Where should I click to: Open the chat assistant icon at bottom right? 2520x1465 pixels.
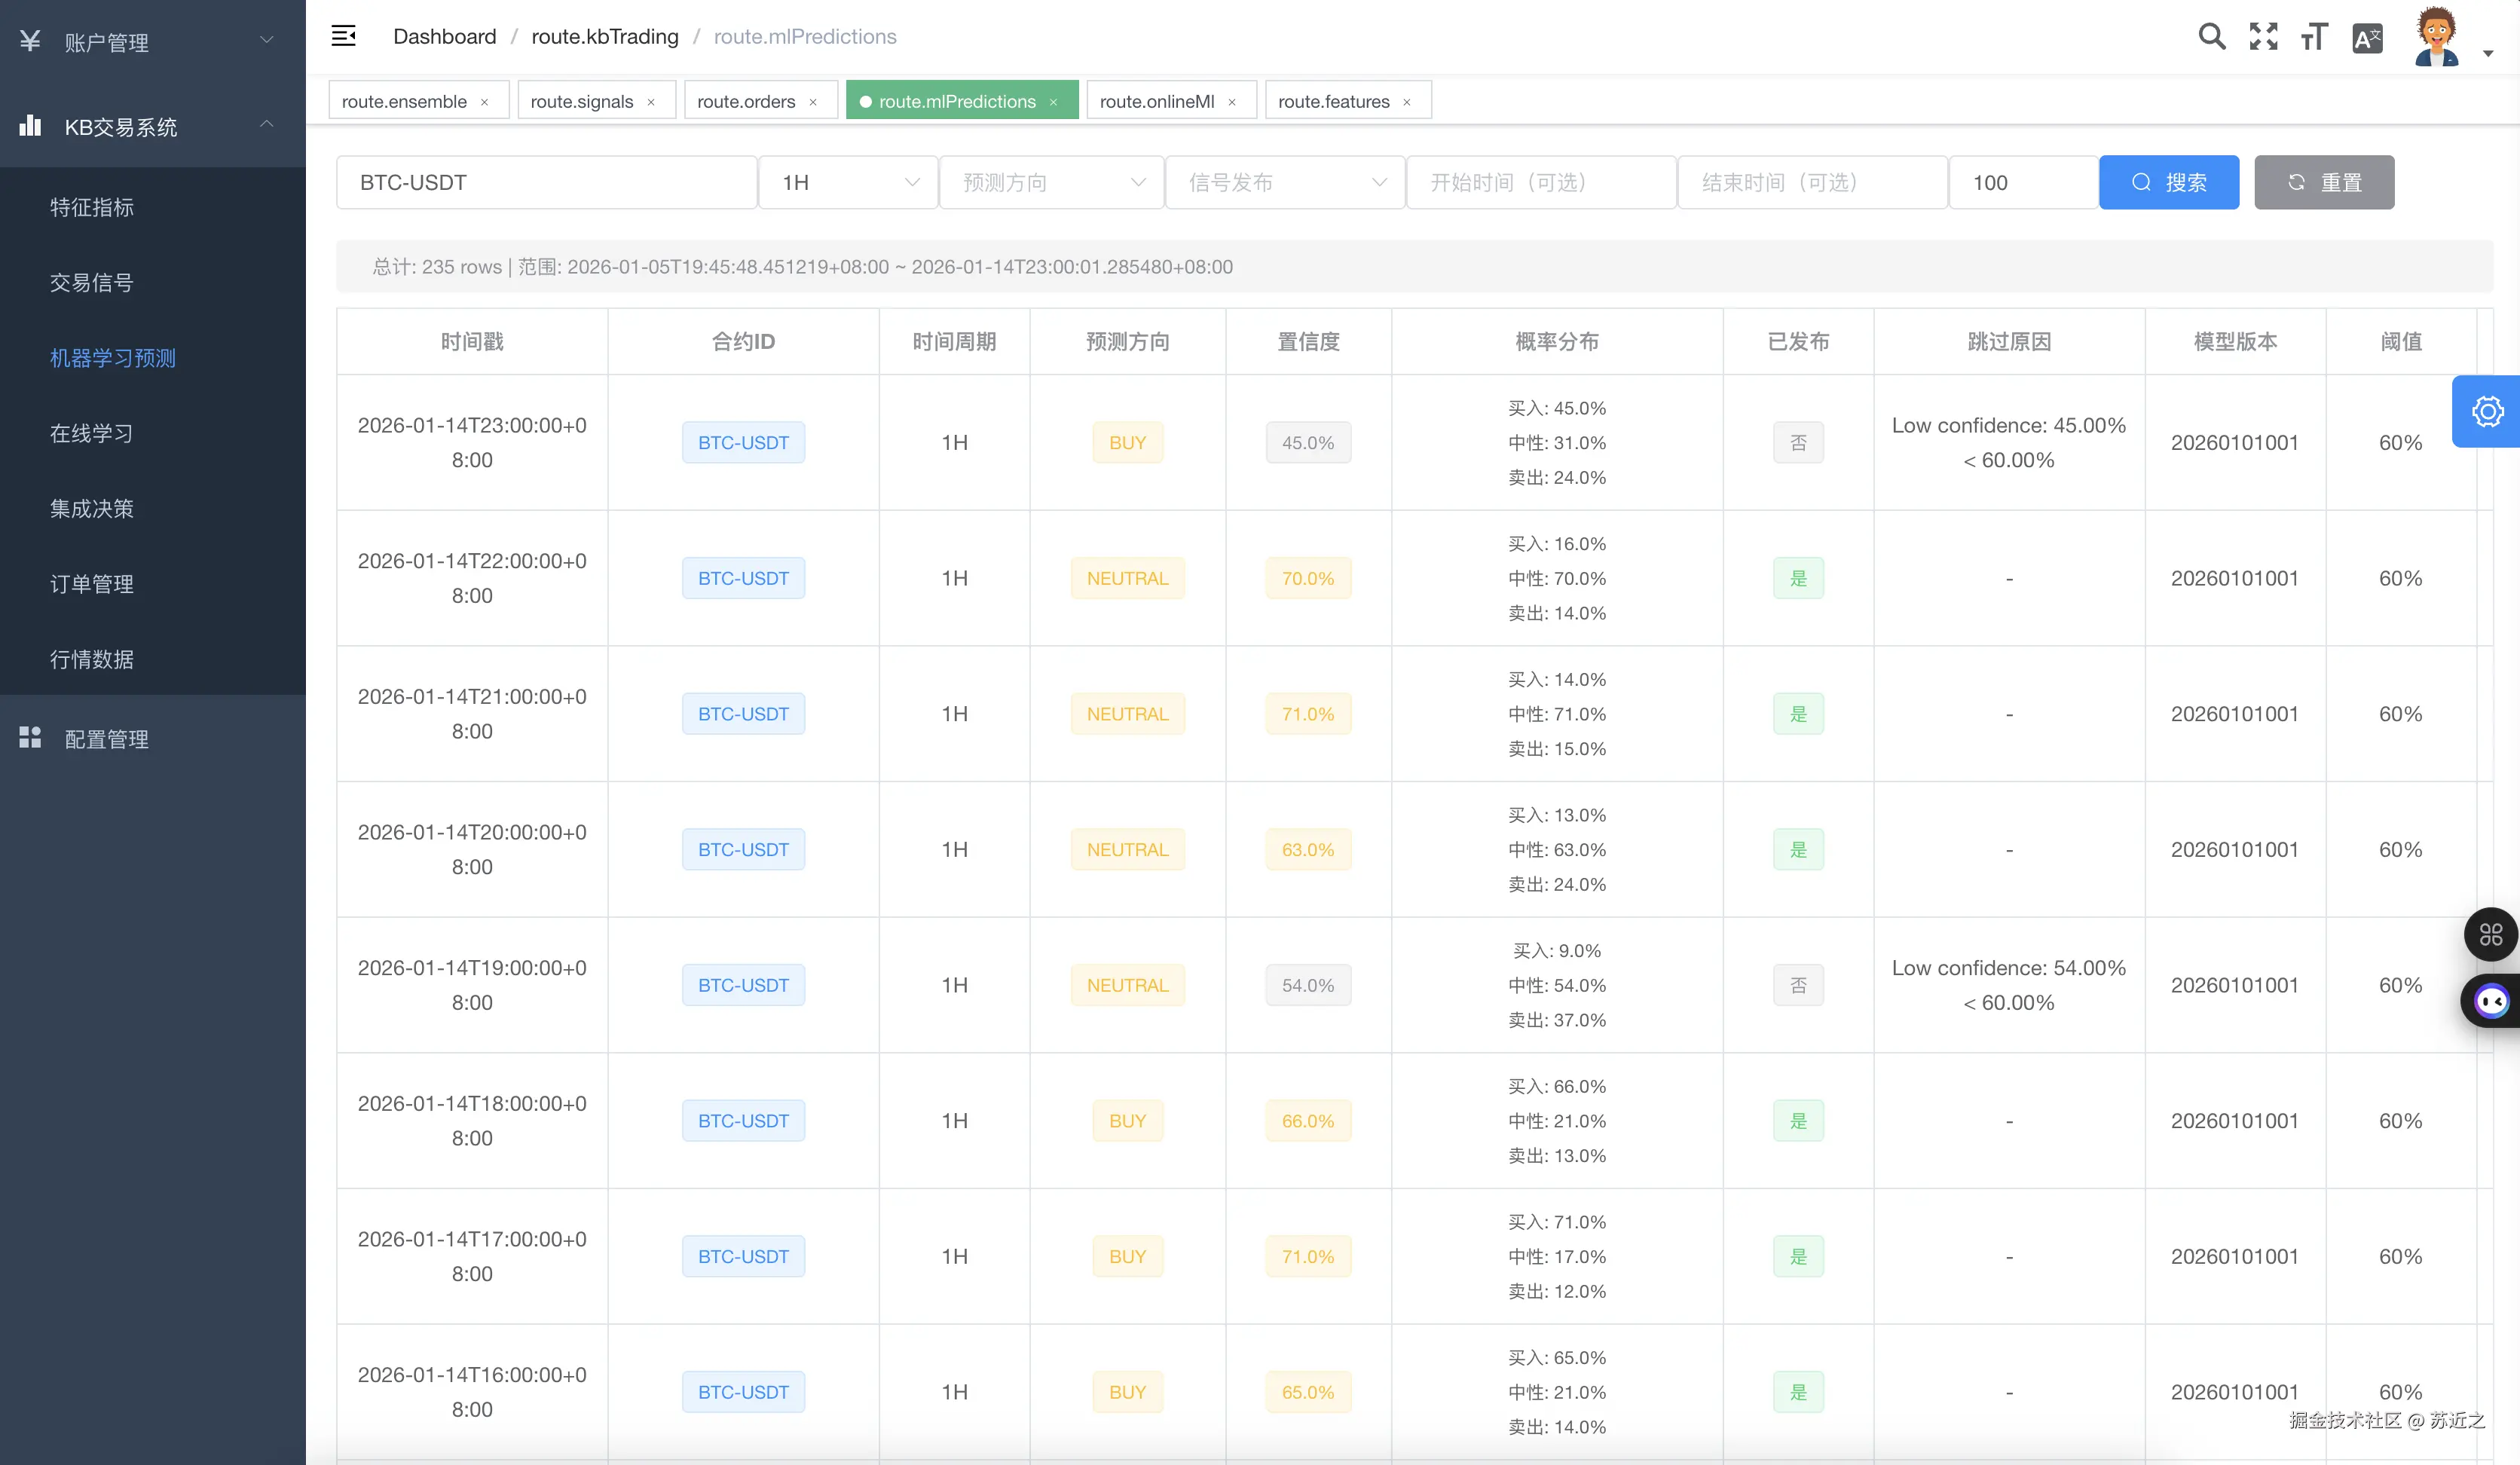coord(2491,1001)
